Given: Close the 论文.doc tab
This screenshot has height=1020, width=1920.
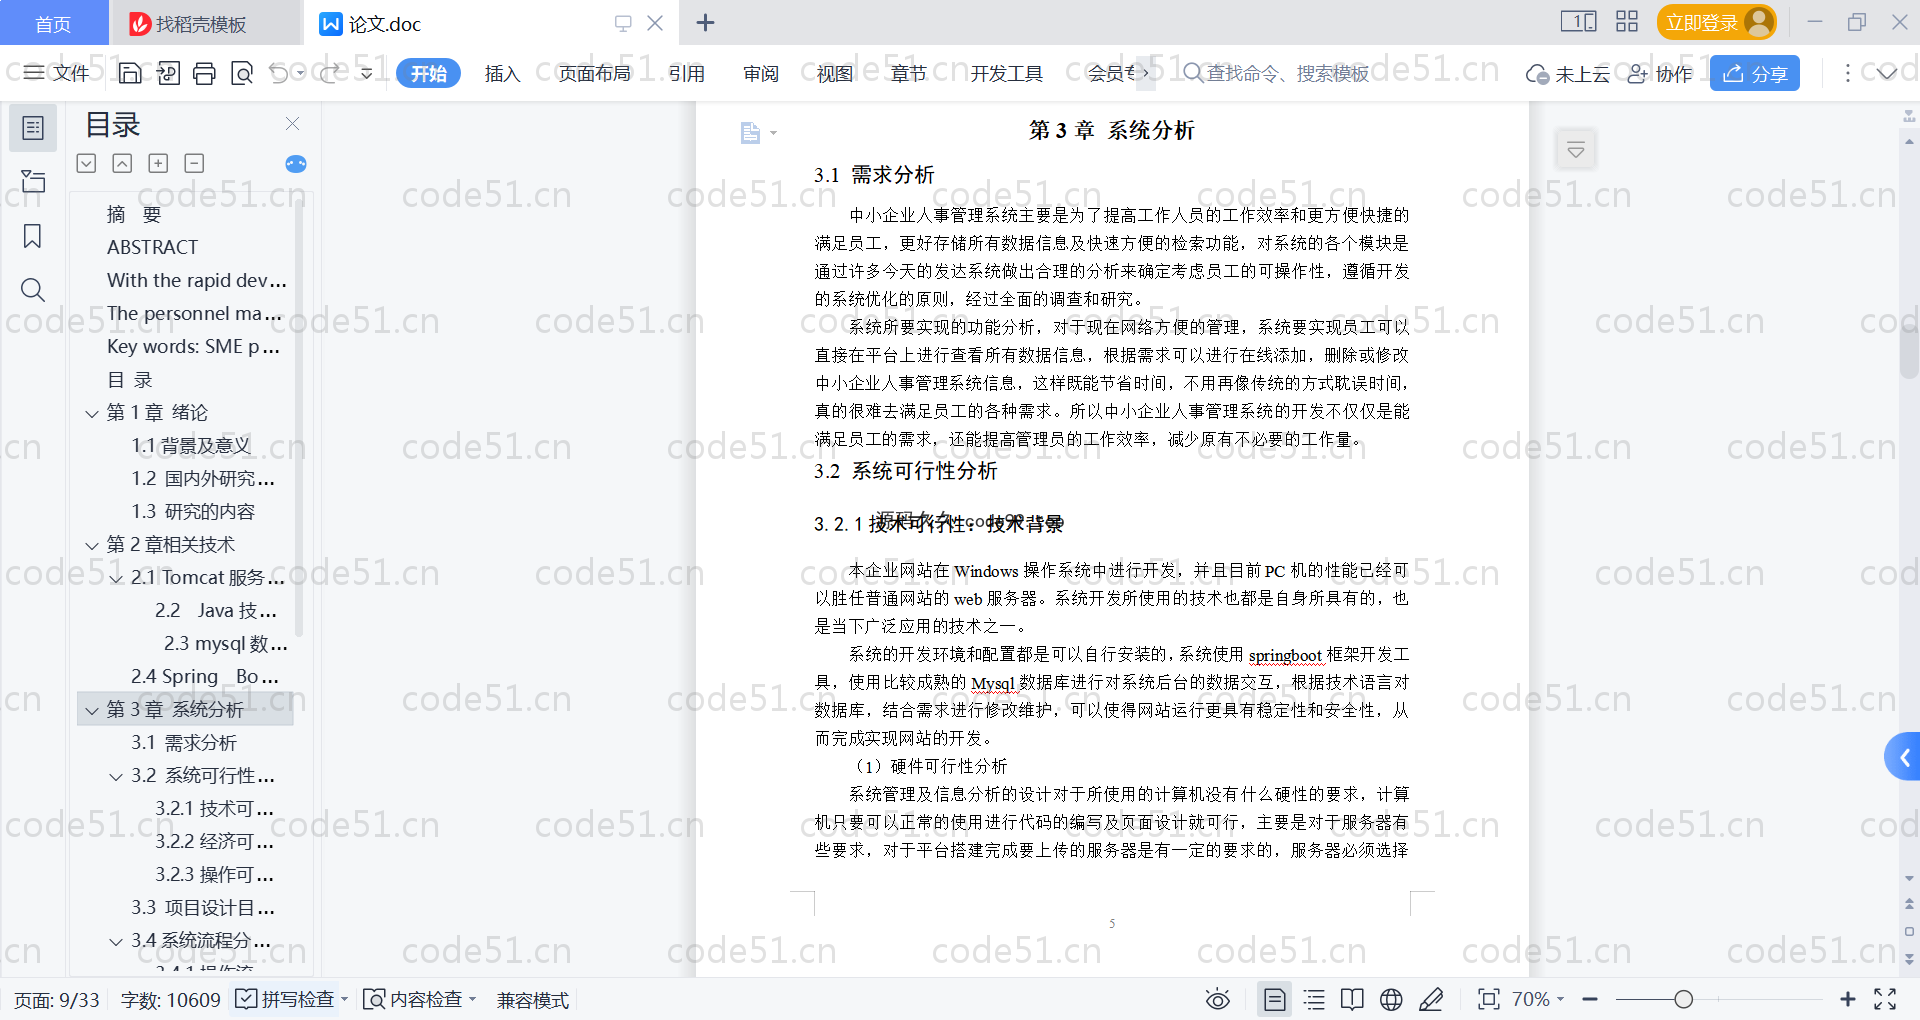Looking at the screenshot, I should (655, 22).
